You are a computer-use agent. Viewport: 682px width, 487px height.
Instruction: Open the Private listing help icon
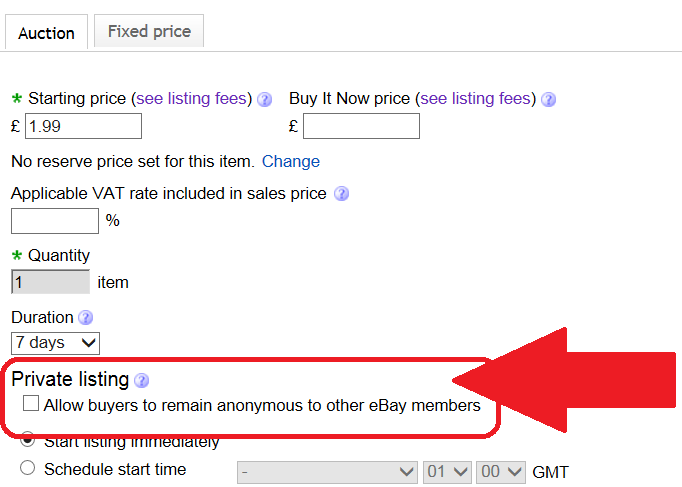tap(142, 380)
